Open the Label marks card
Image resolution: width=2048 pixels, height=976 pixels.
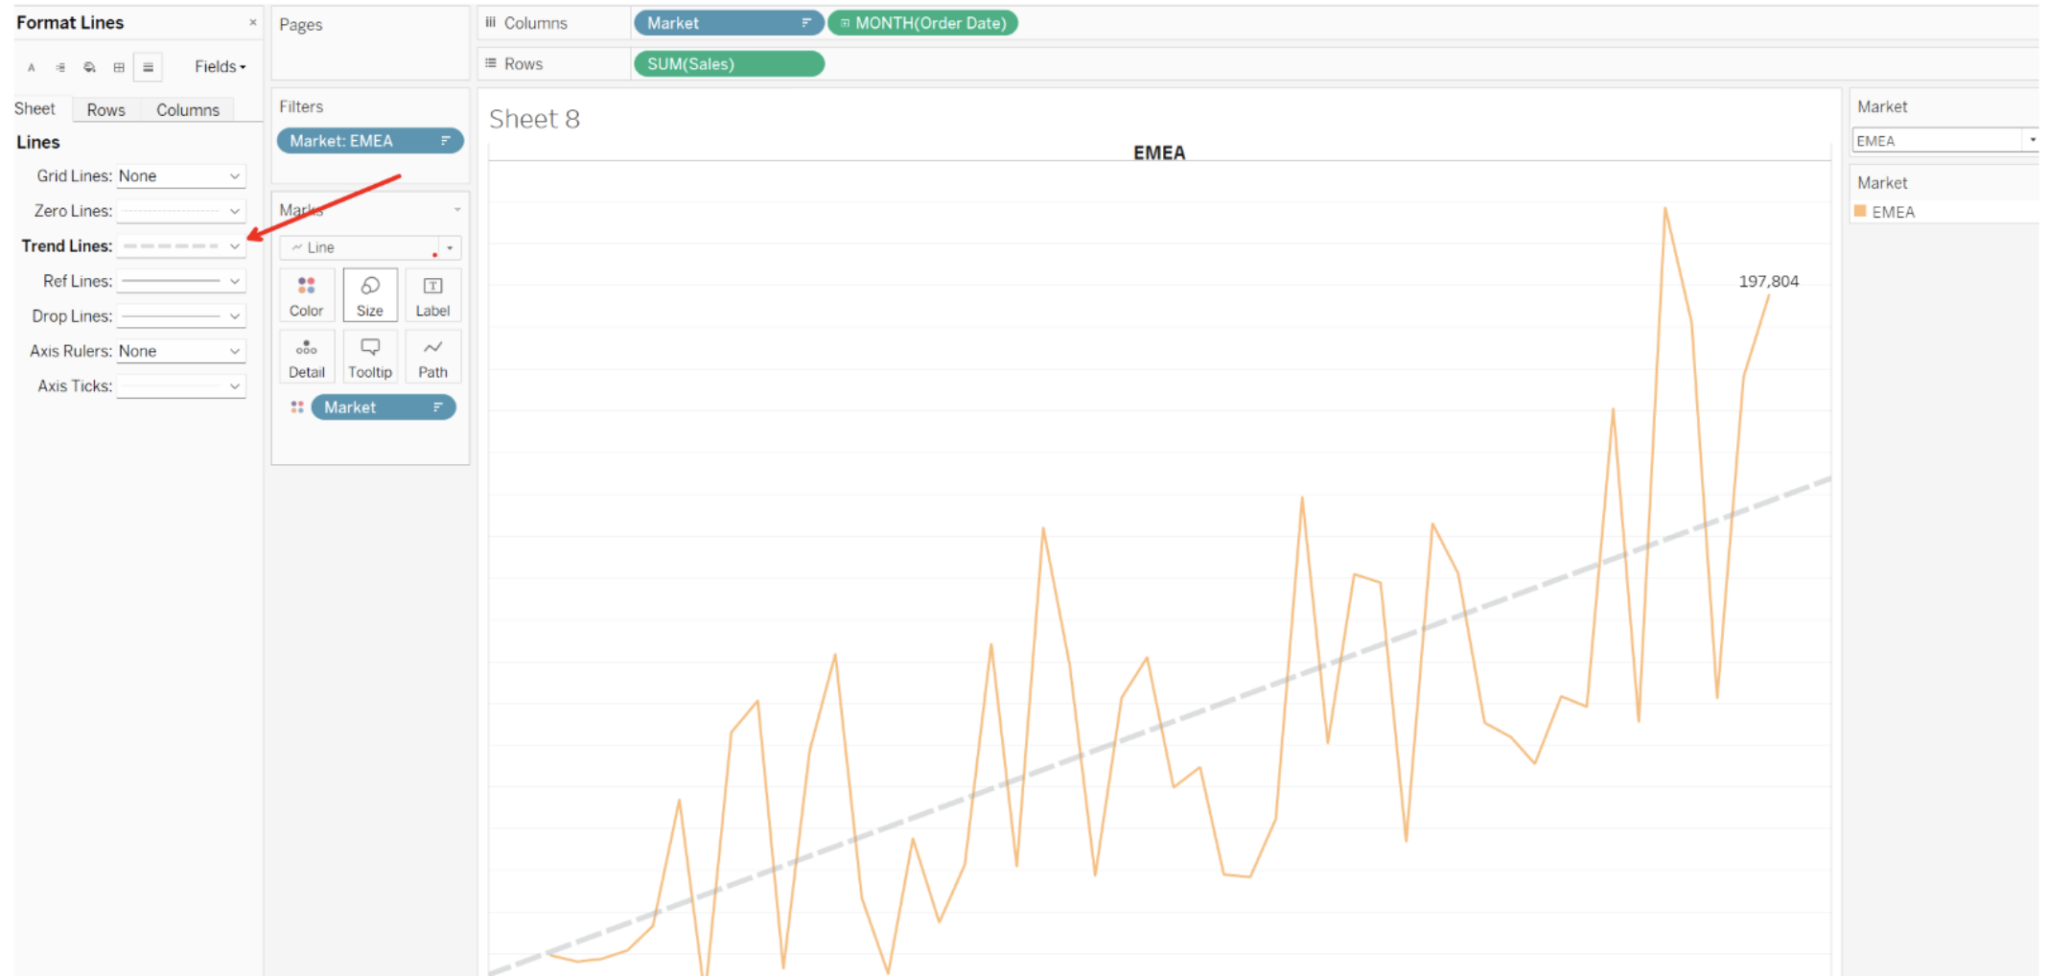(433, 296)
